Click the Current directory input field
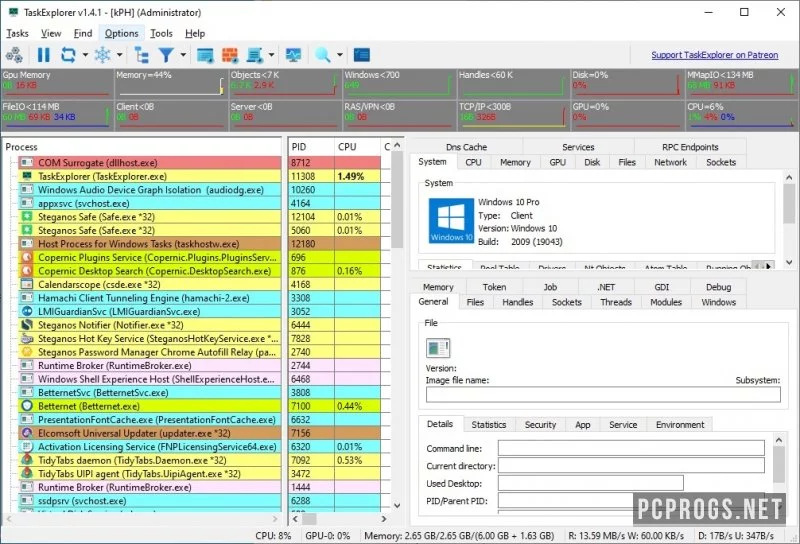 tap(631, 465)
